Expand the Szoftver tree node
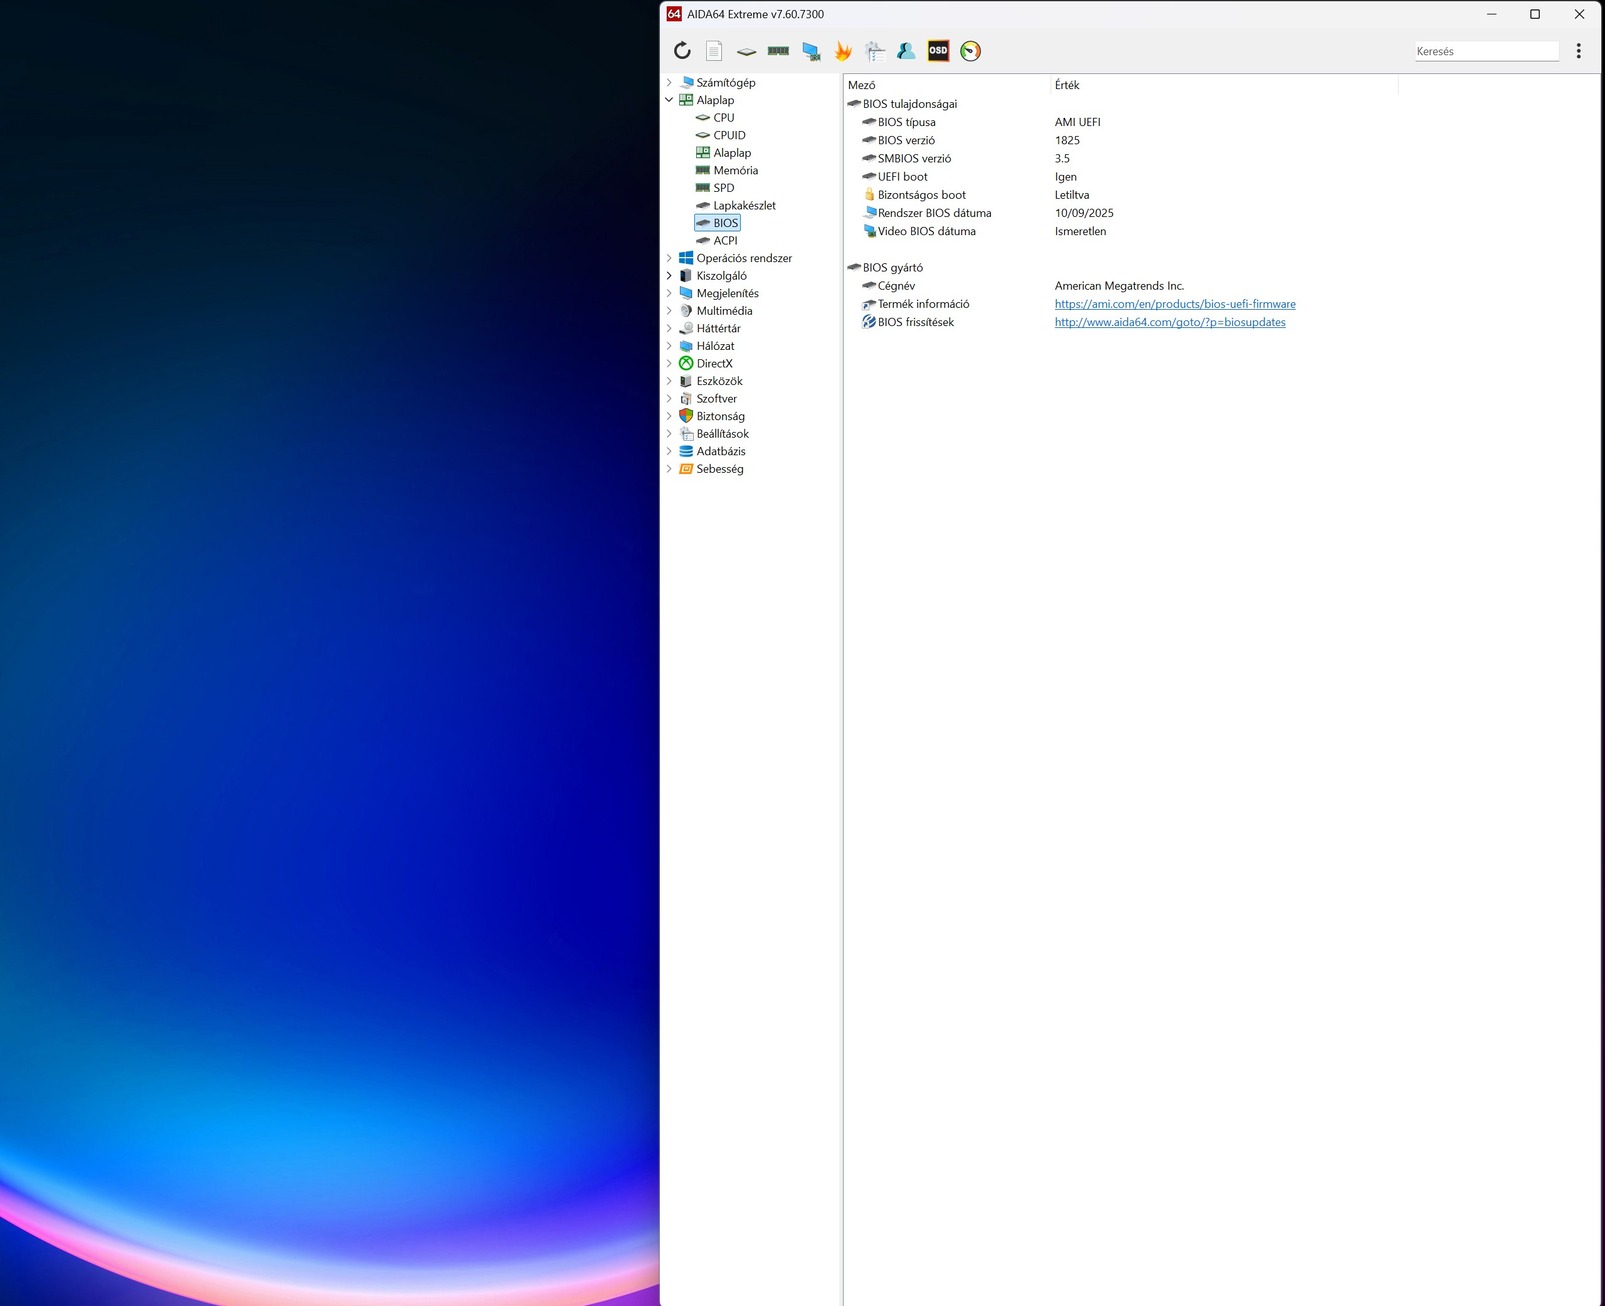This screenshot has height=1306, width=1605. [x=669, y=399]
